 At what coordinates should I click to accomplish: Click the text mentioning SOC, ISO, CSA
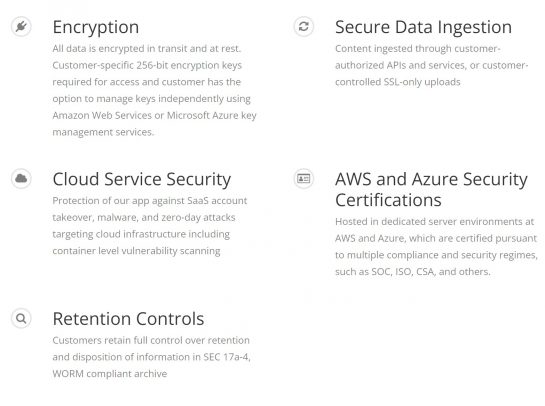tap(437, 246)
